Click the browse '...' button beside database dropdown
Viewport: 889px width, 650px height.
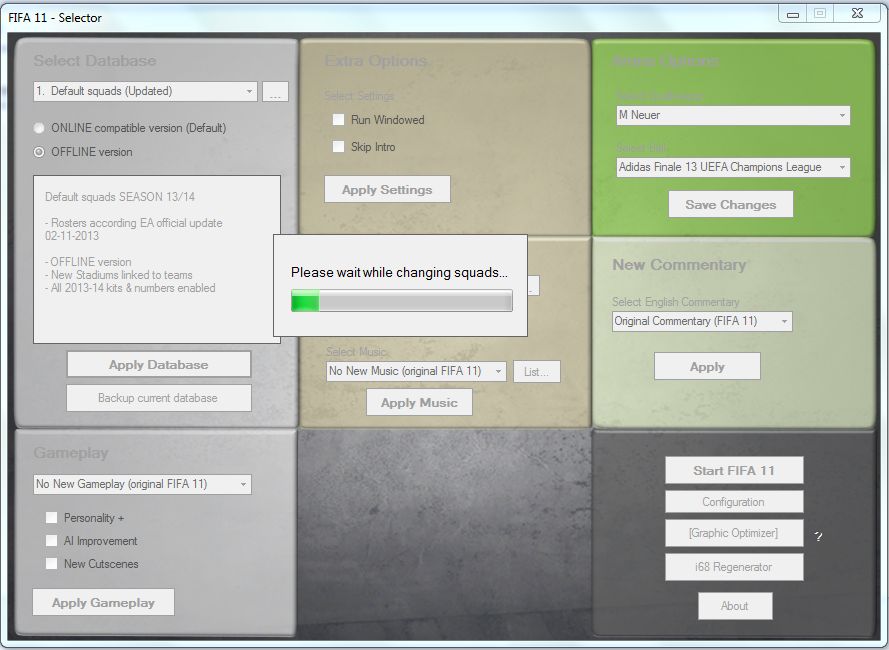tap(276, 92)
